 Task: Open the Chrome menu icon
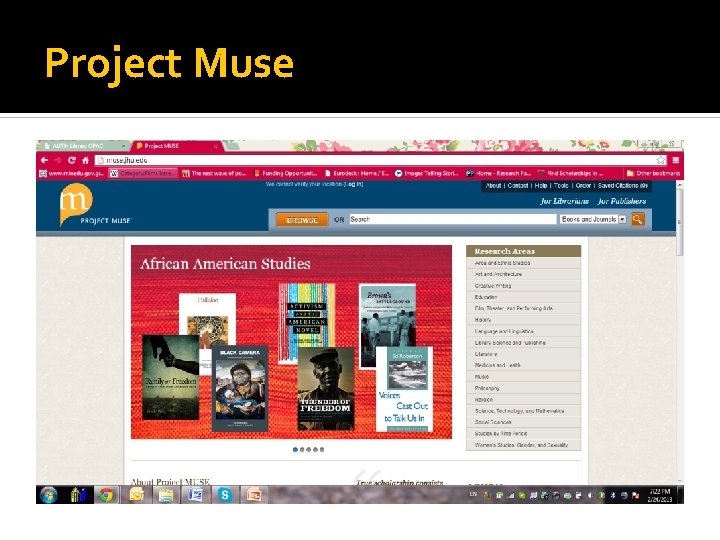pyautogui.click(x=675, y=160)
